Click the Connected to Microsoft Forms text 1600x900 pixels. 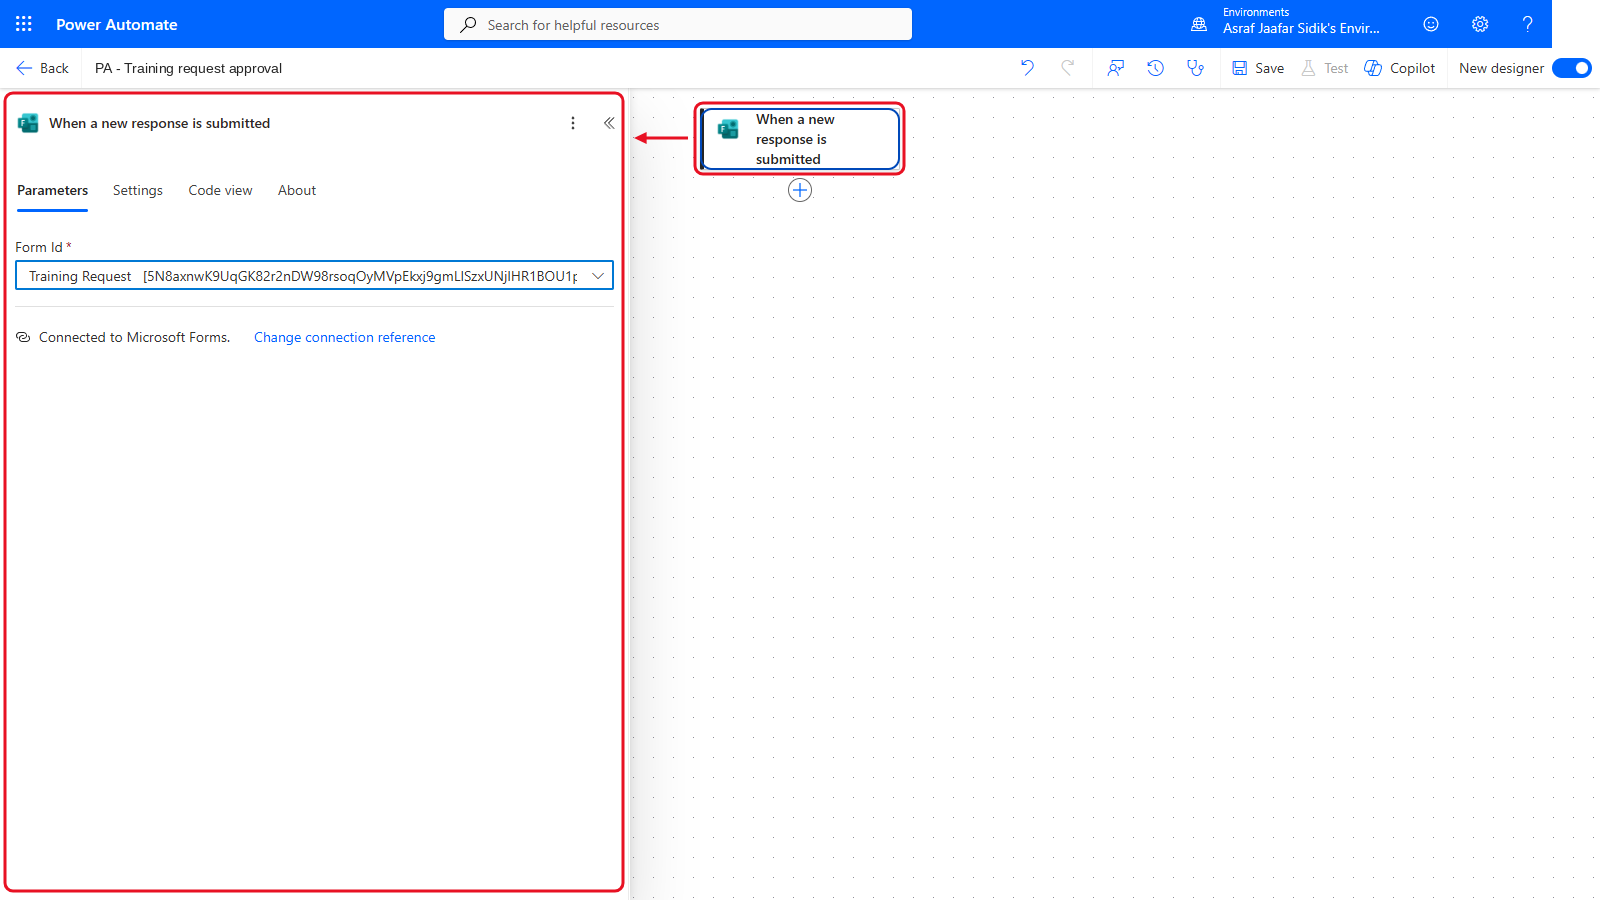coord(134,337)
